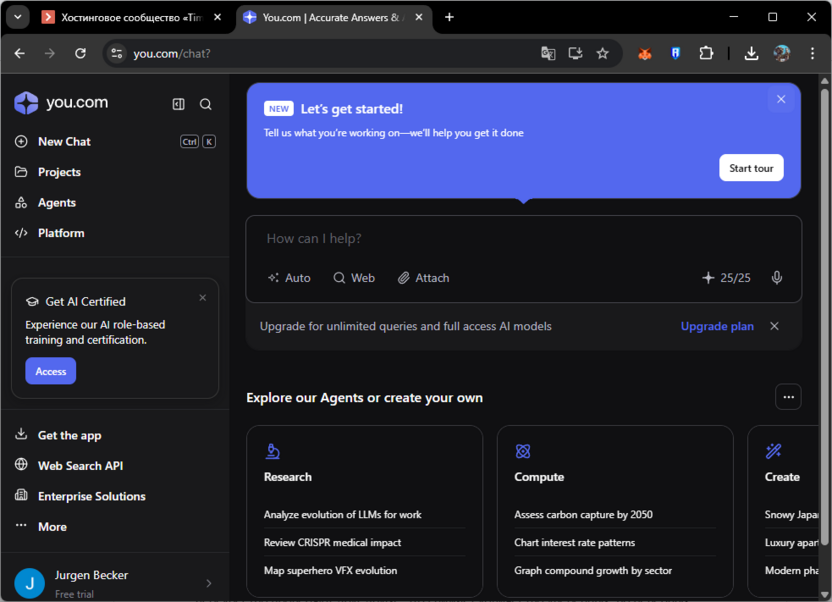Dismiss the upgrade plan notice
Image resolution: width=832 pixels, height=602 pixels.
click(775, 326)
